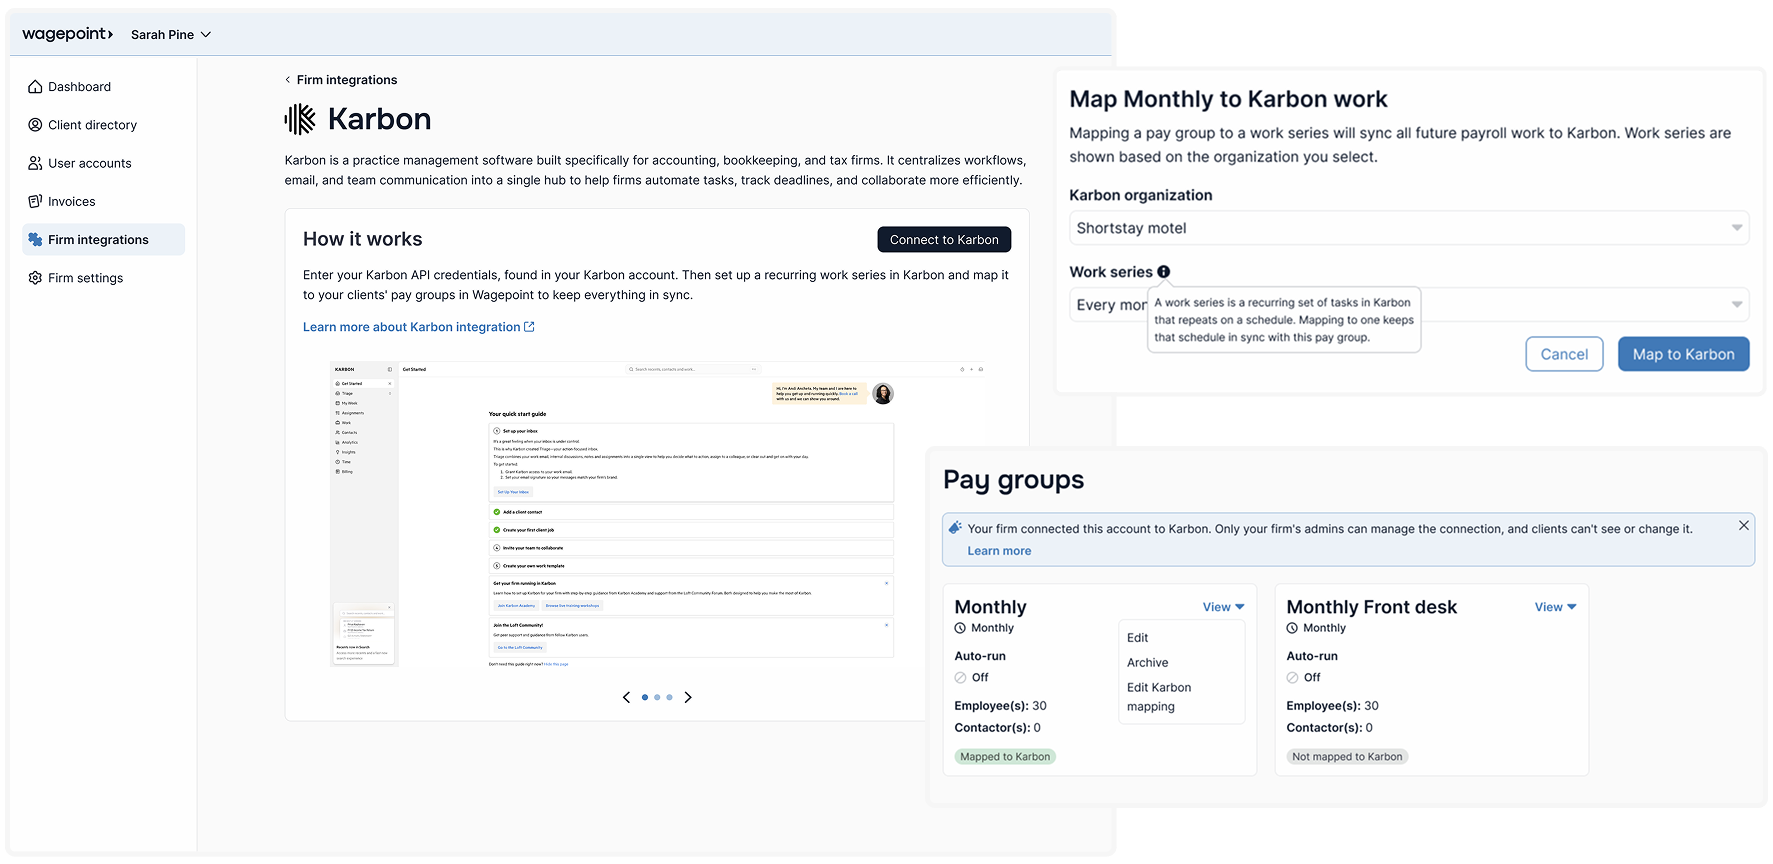Viewport: 1773px width, 864px height.
Task: Open the Karbon organization dropdown
Action: click(x=1409, y=228)
